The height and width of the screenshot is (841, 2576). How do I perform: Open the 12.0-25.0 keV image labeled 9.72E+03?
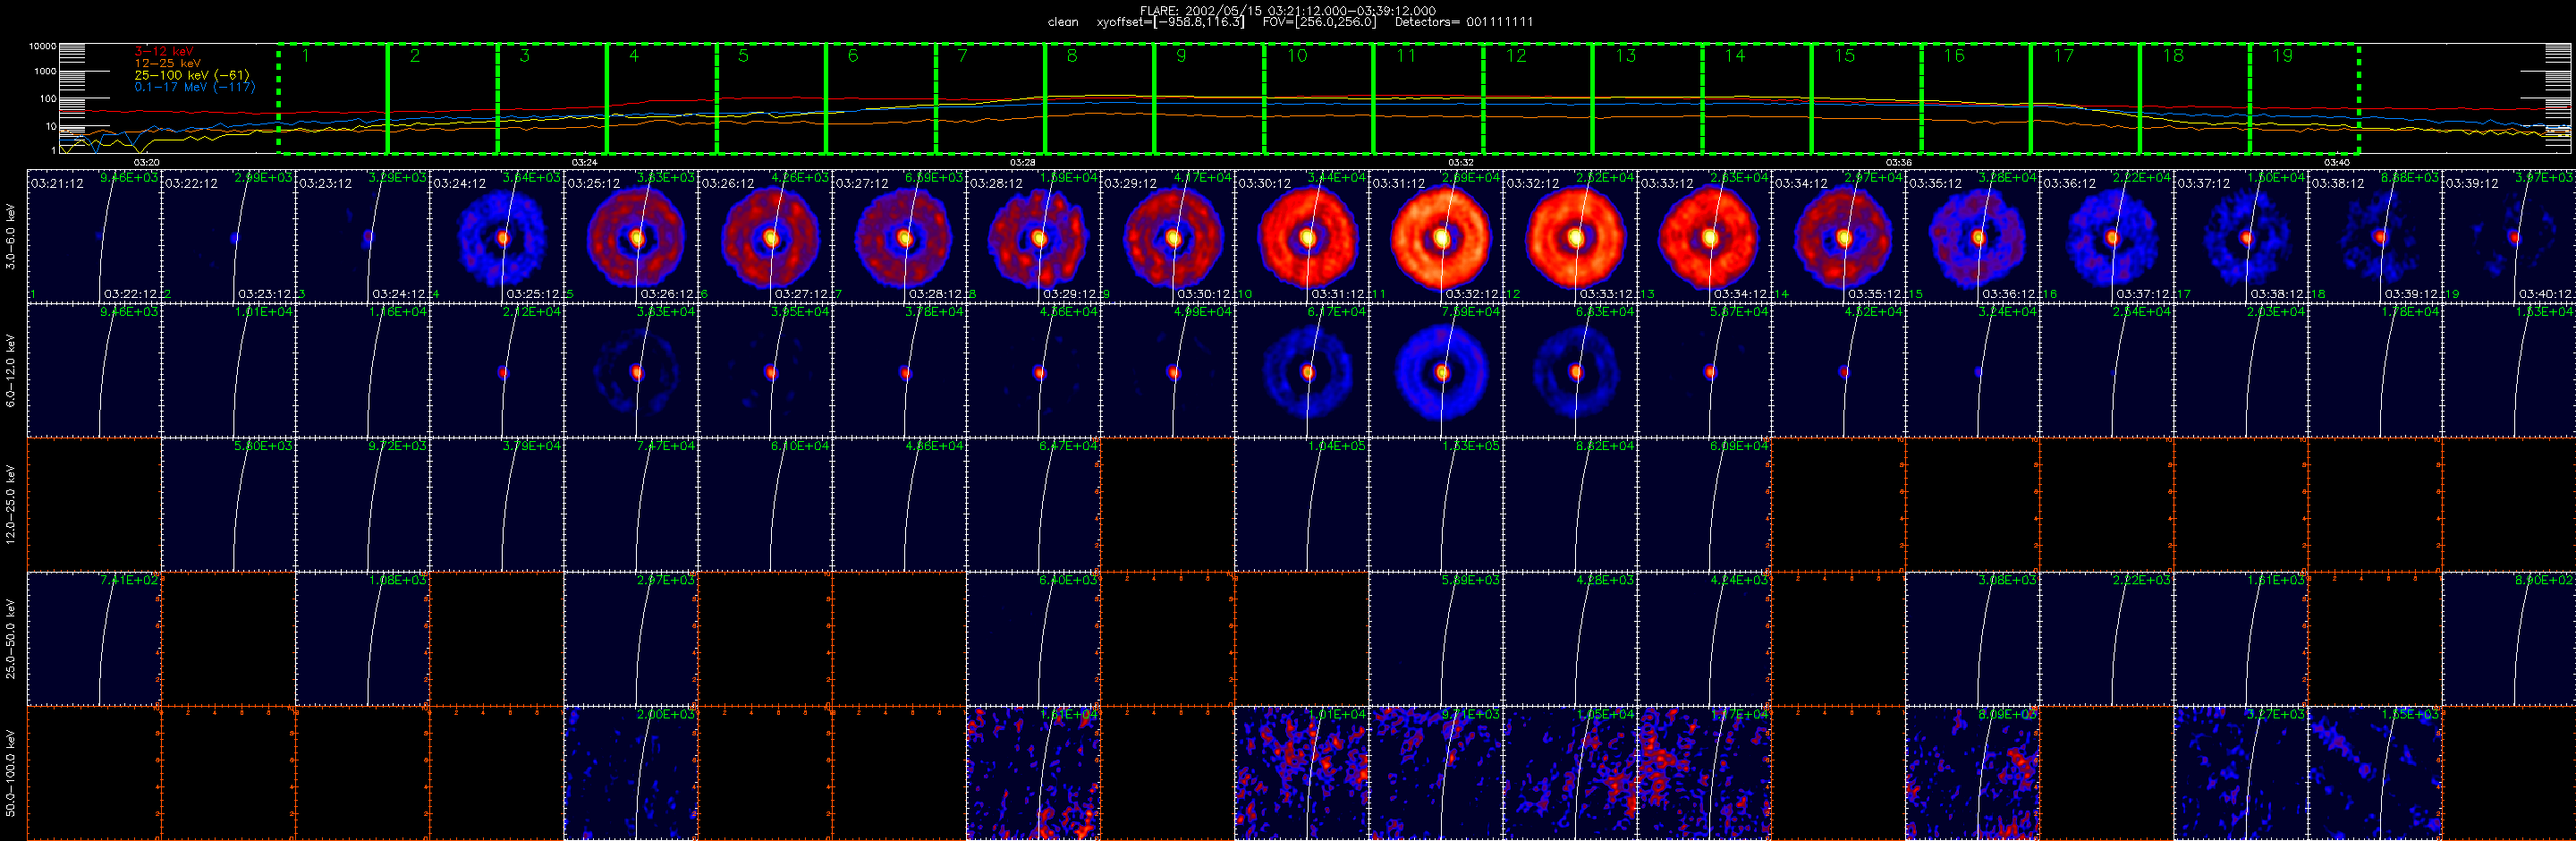(363, 504)
